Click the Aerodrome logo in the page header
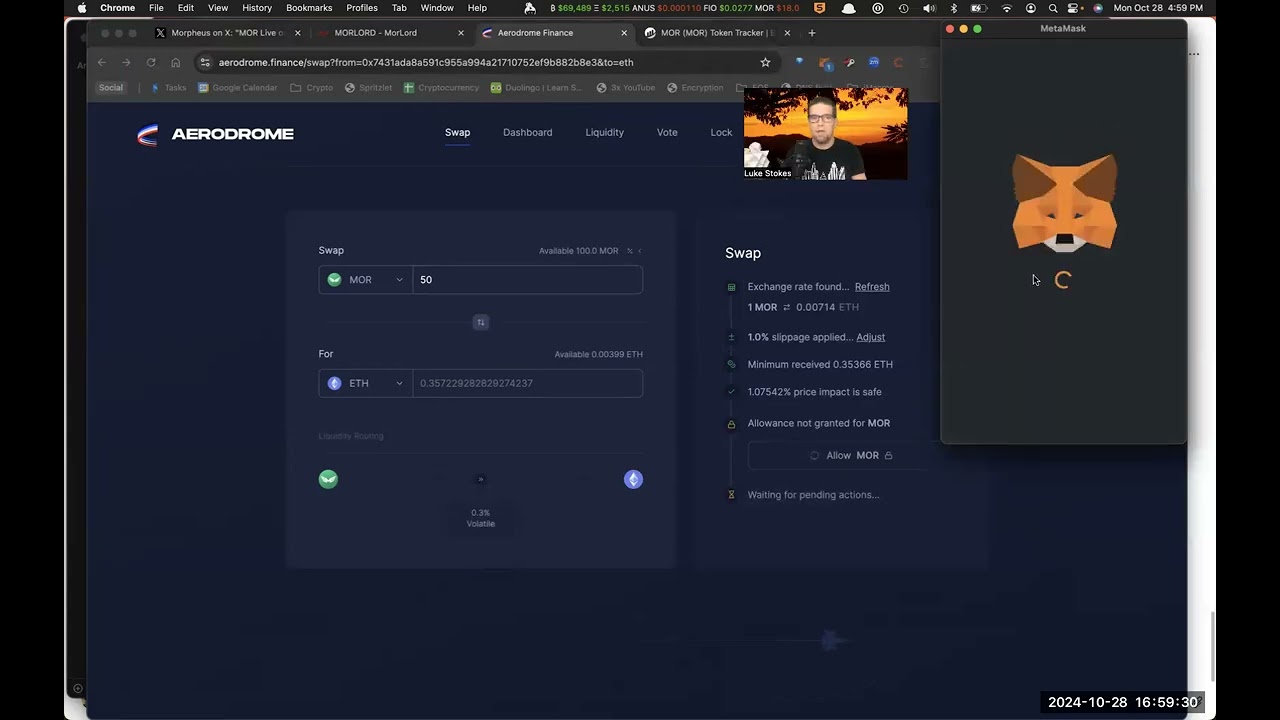The image size is (1280, 720). coord(215,134)
